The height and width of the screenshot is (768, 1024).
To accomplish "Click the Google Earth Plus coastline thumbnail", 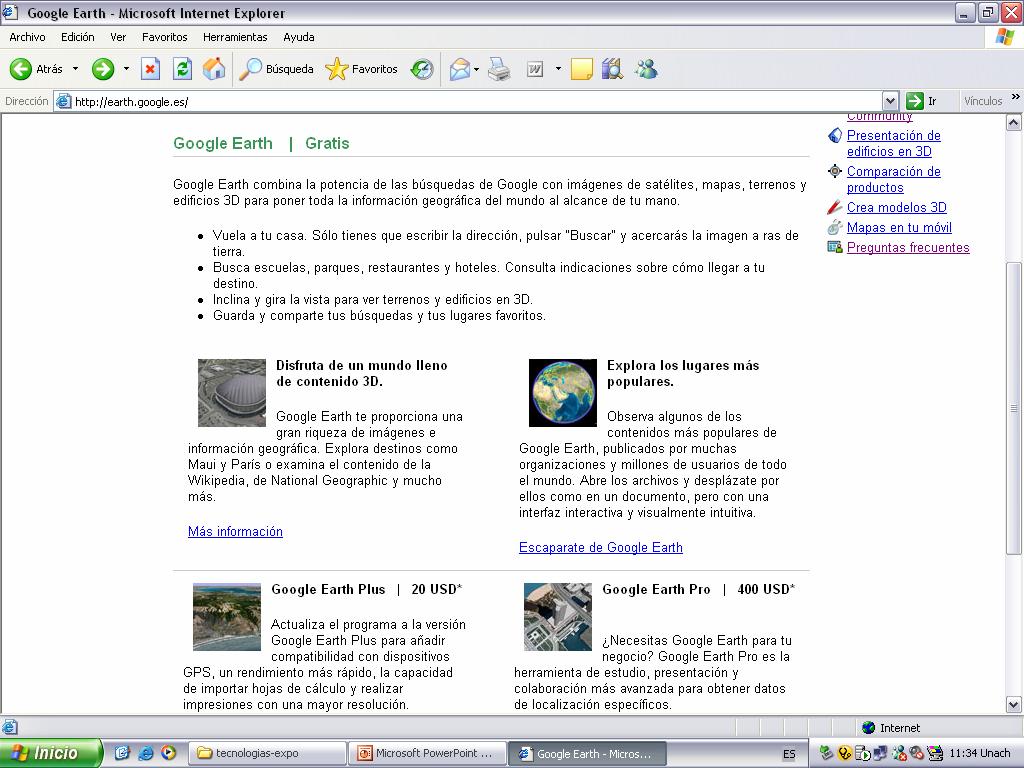I will point(227,616).
